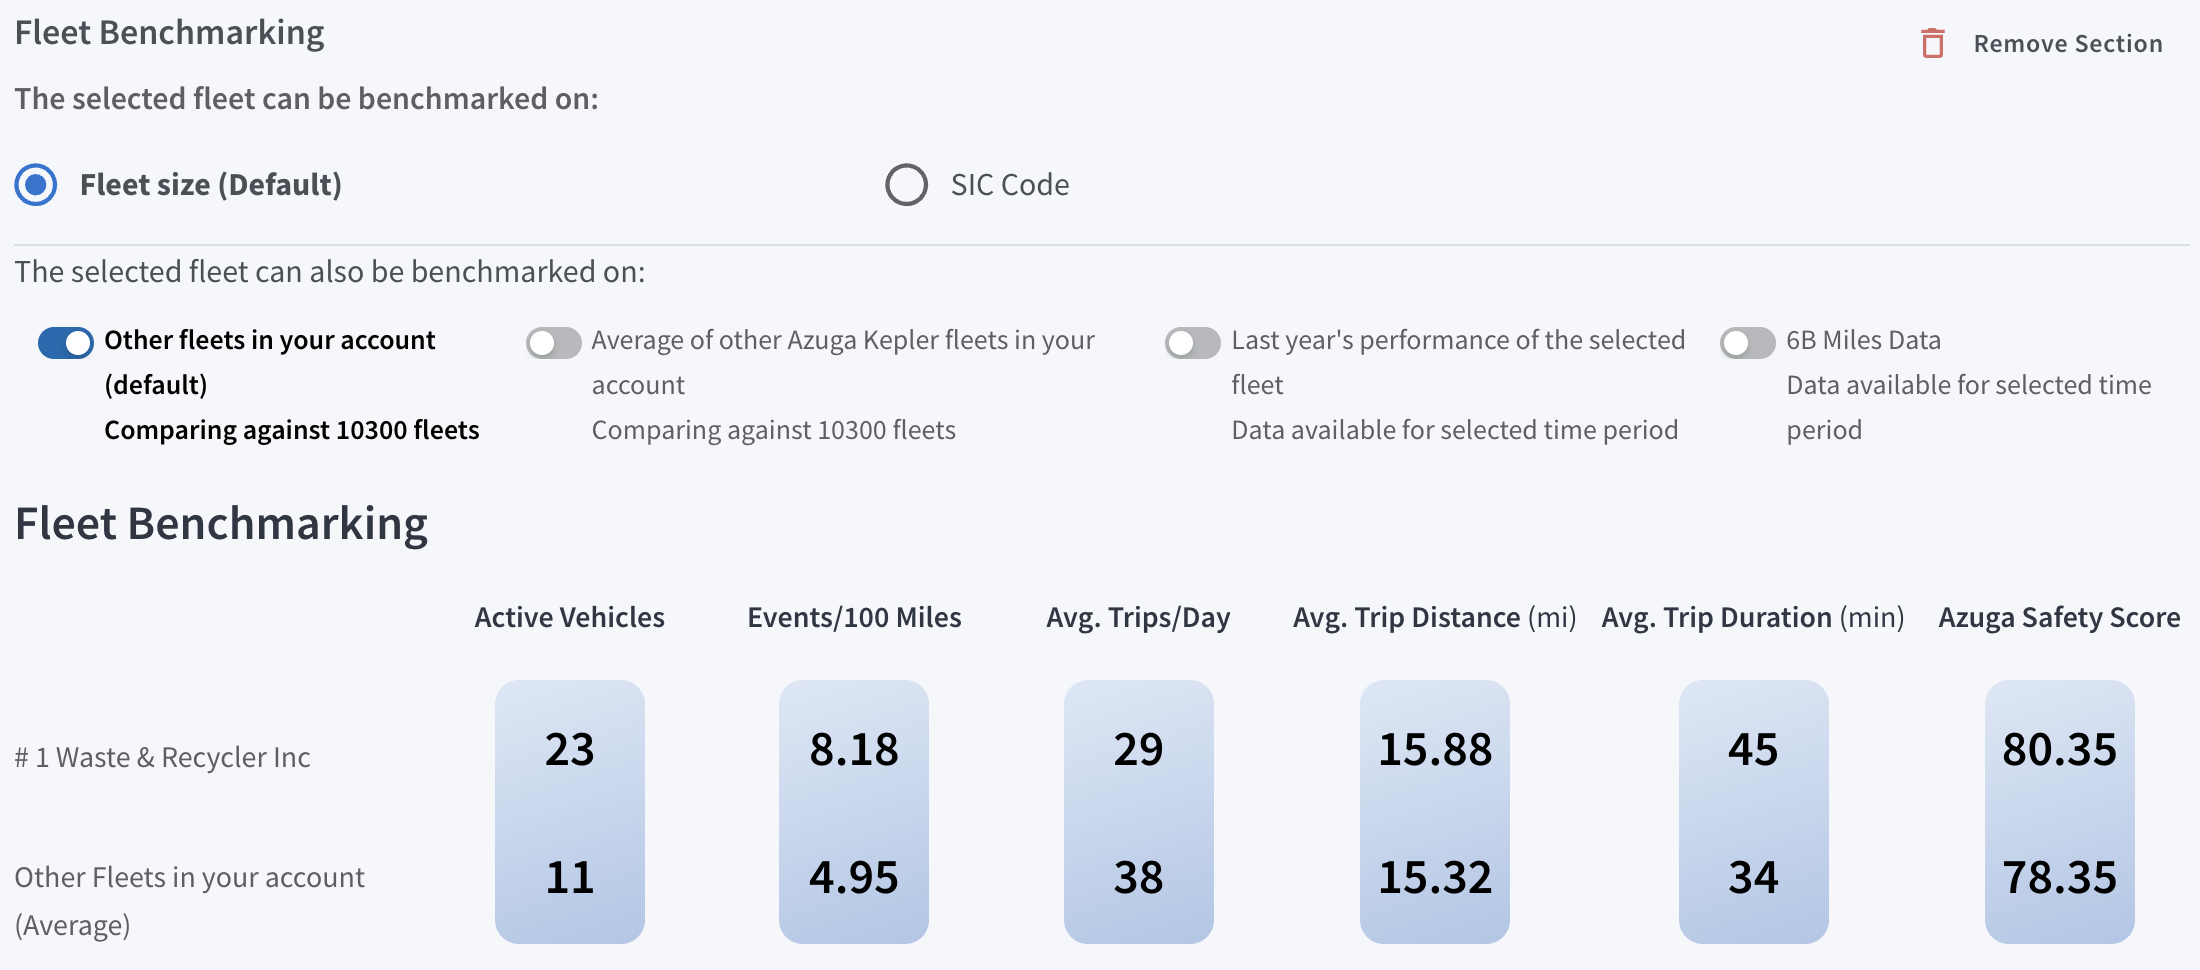
Task: Enable Average of other Azuga Kepler fleets toggle
Action: coord(554,343)
